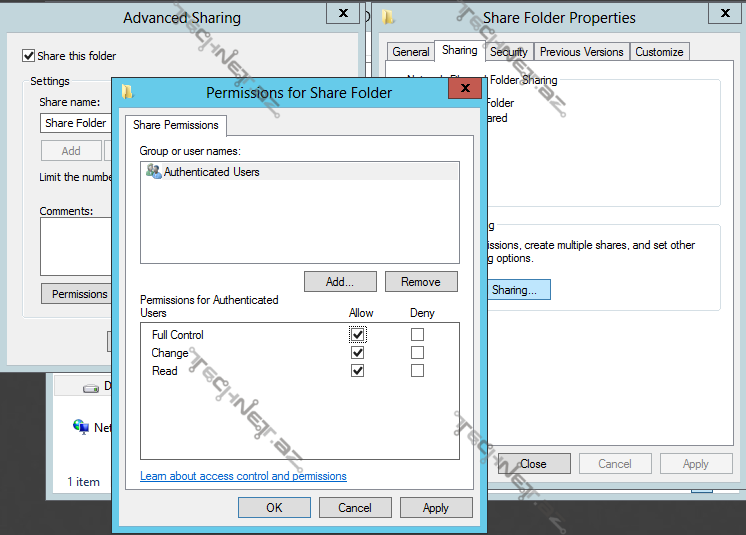Click the drive icon in Explorer window
746x535 pixels.
[x=91, y=387]
